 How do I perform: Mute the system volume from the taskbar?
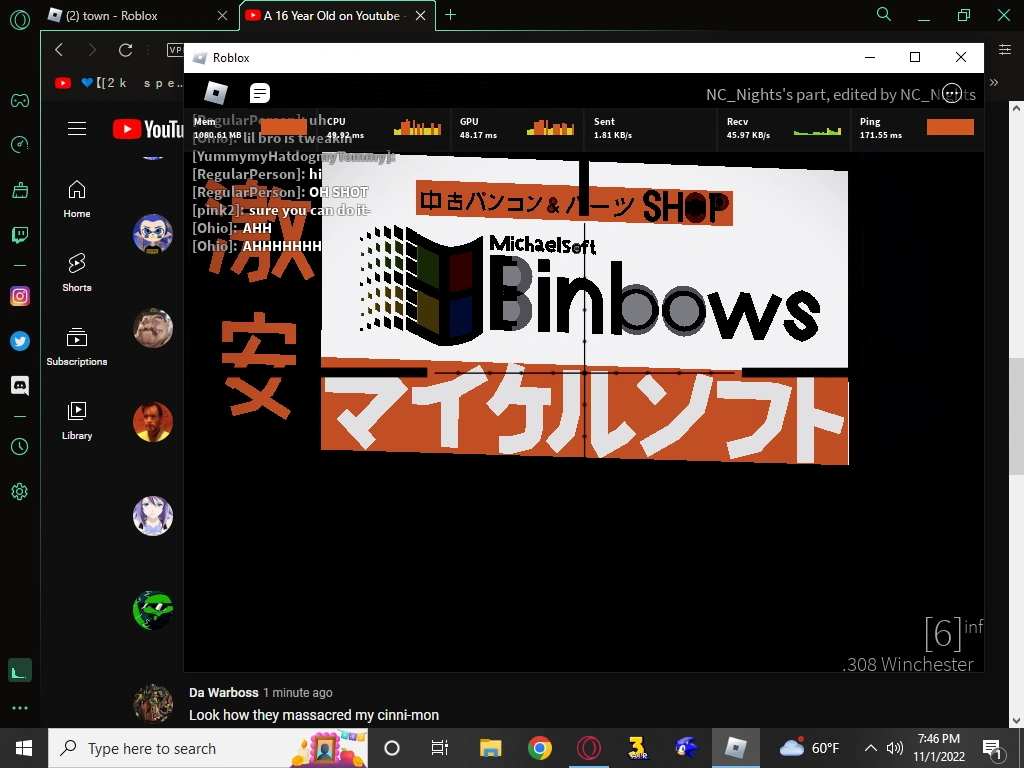click(x=893, y=747)
